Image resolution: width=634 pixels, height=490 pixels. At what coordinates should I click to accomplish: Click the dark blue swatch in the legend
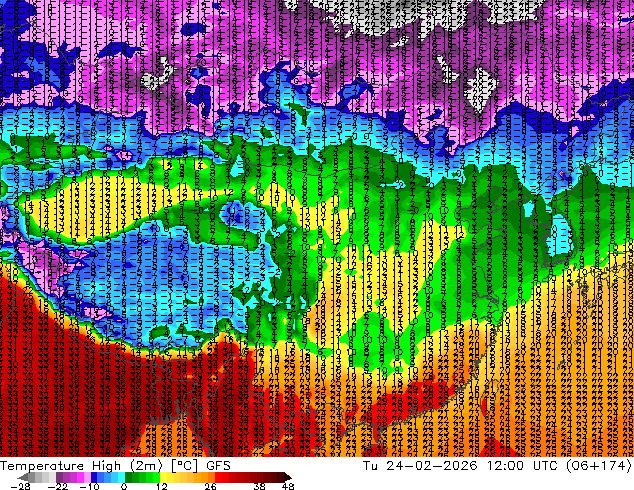(94, 477)
